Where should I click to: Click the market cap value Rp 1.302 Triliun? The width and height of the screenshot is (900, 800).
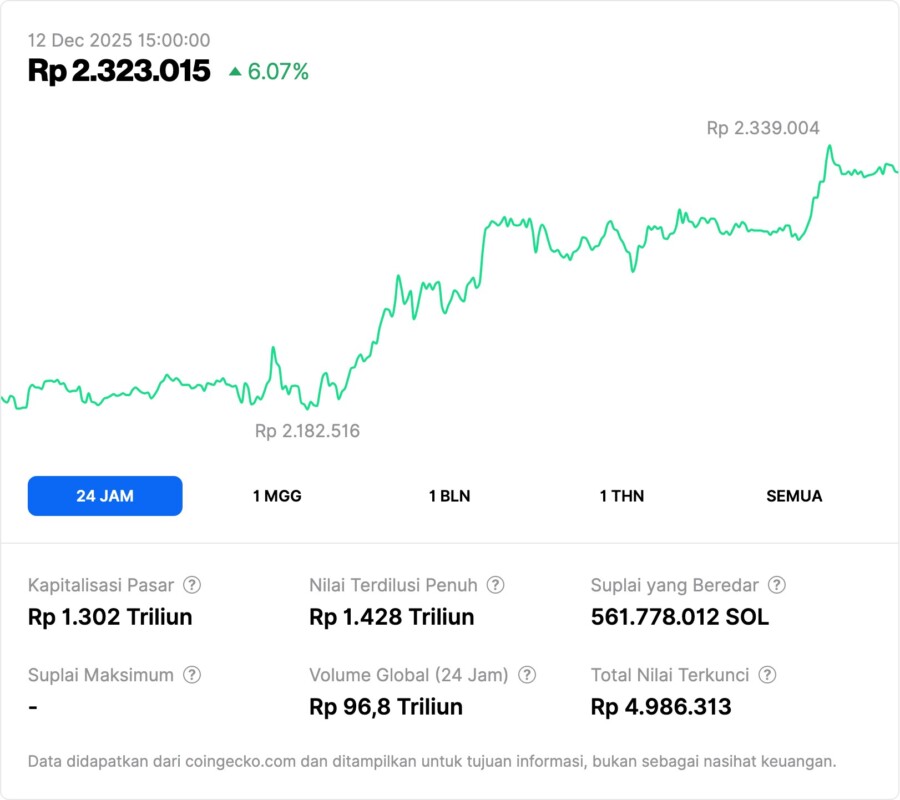tap(110, 617)
